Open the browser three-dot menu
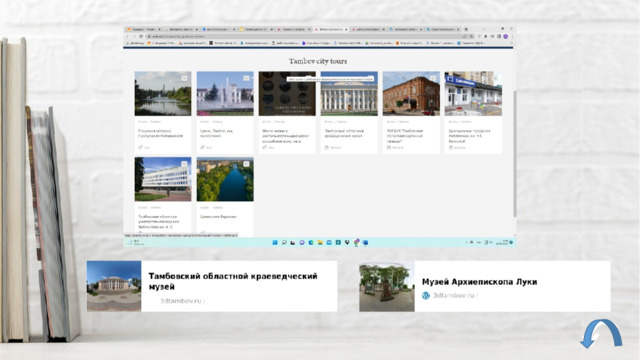640x360 pixels. (x=512, y=36)
